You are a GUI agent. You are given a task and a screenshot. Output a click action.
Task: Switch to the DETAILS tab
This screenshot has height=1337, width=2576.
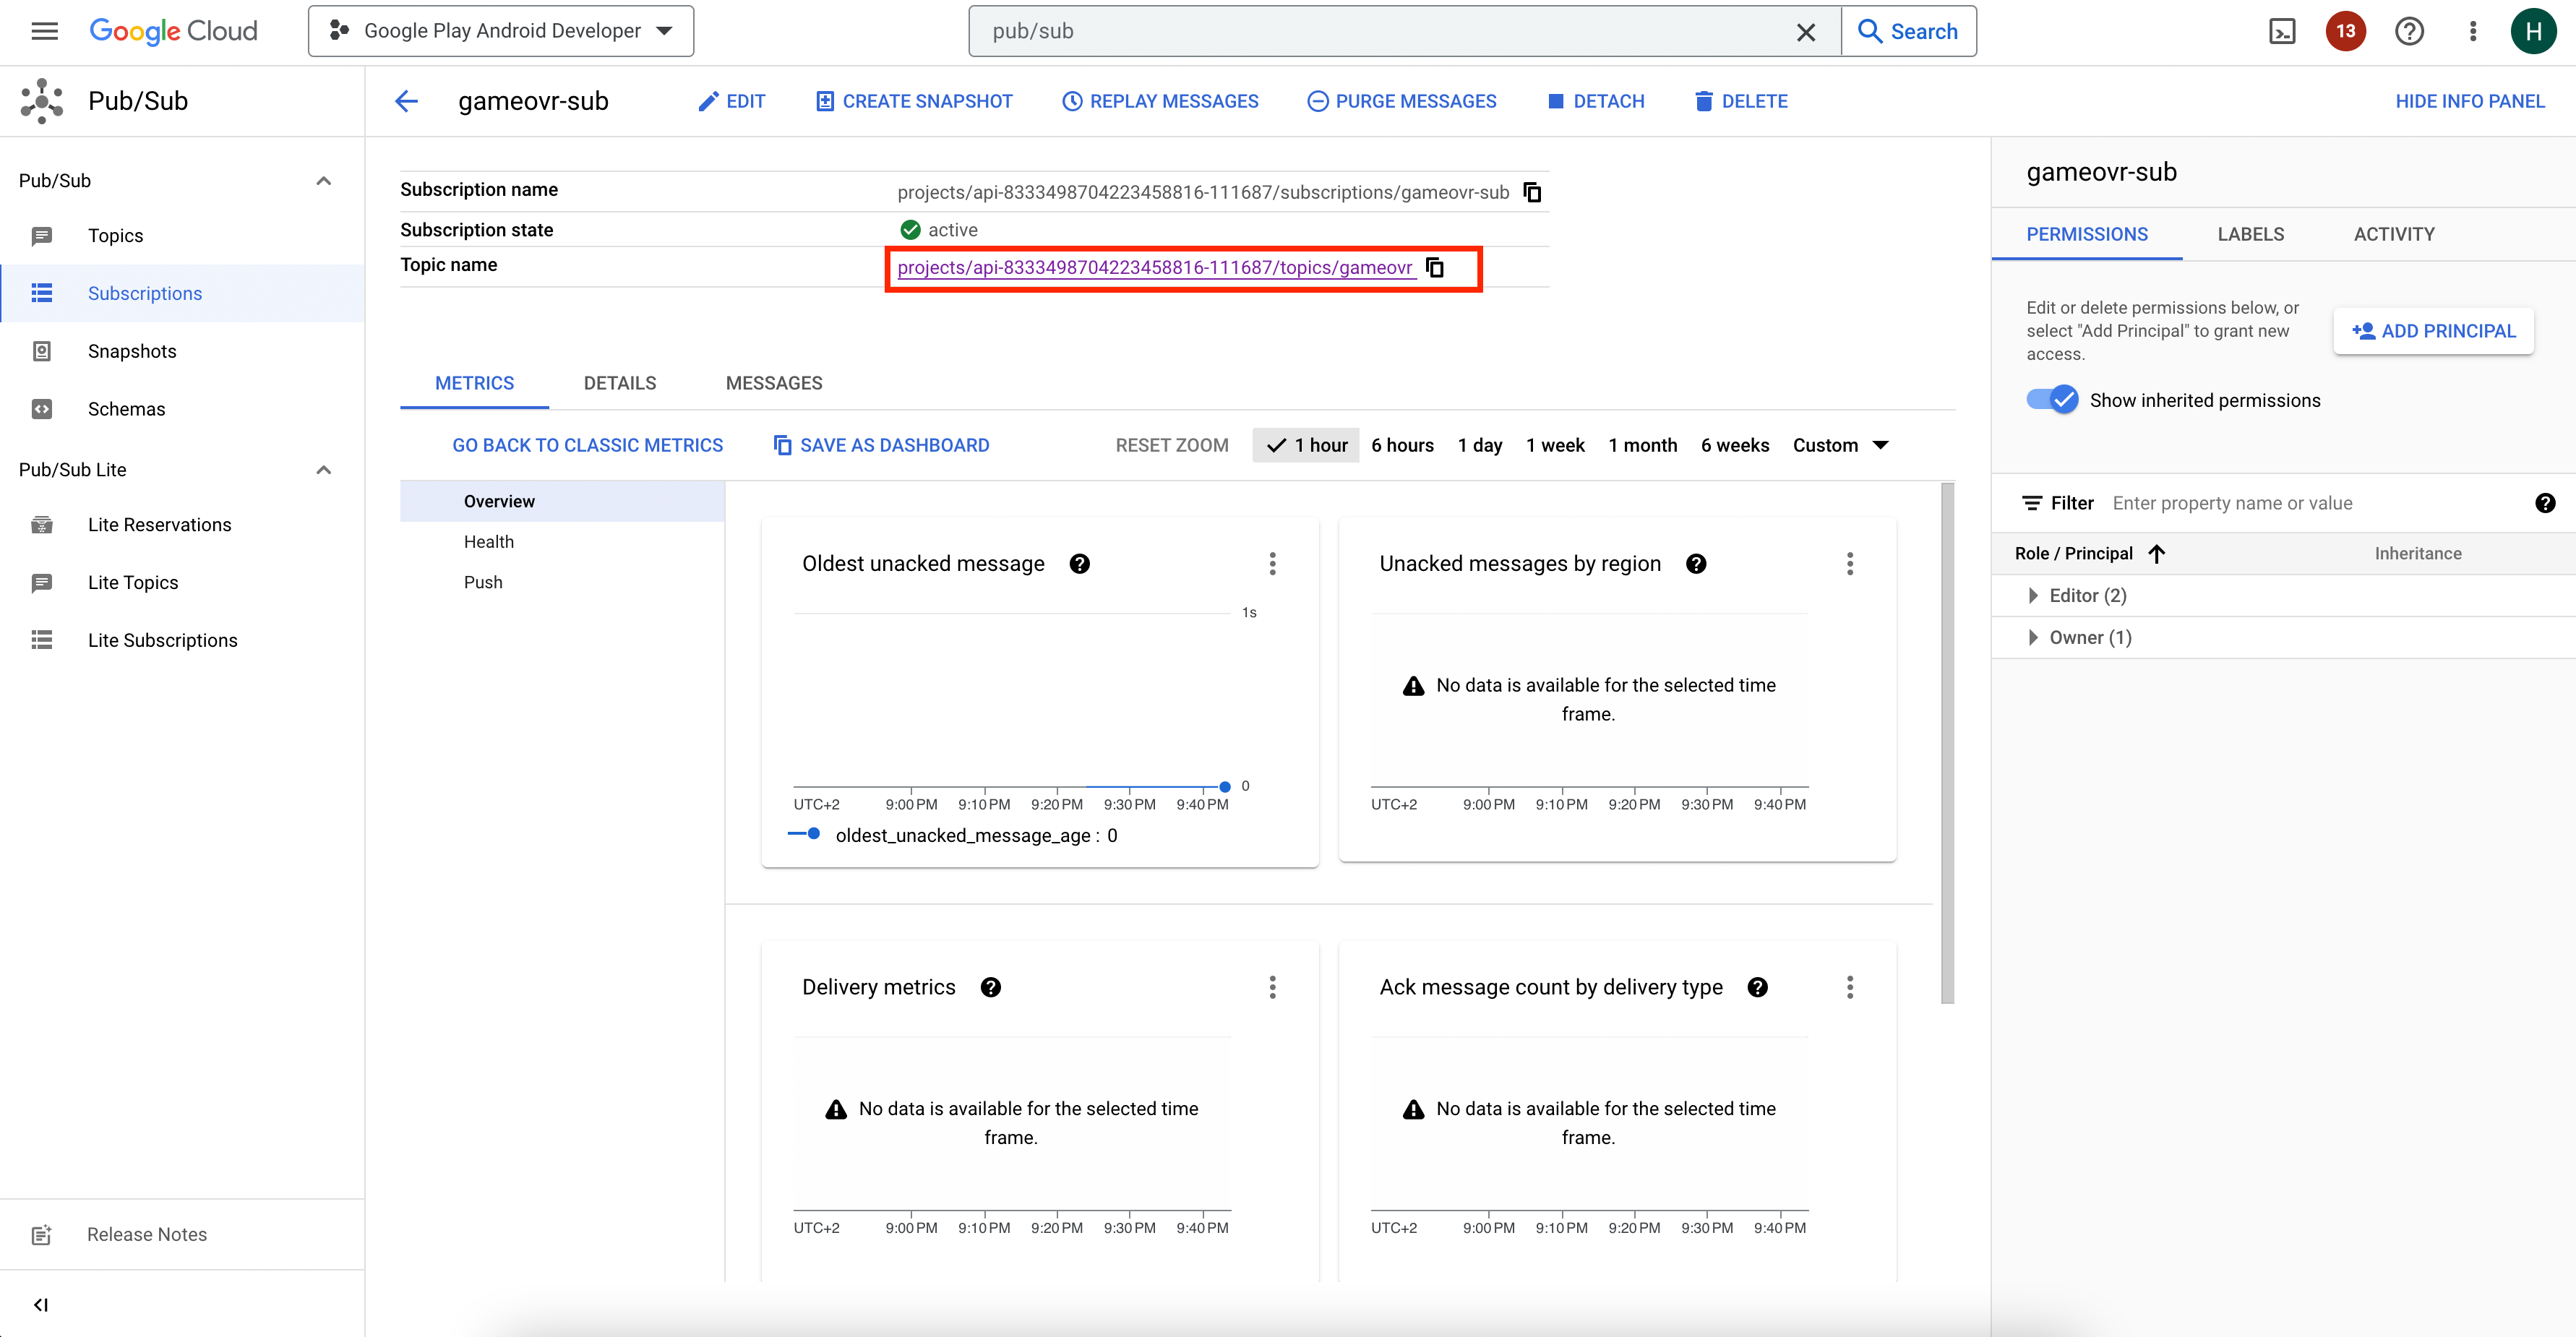[x=620, y=384]
